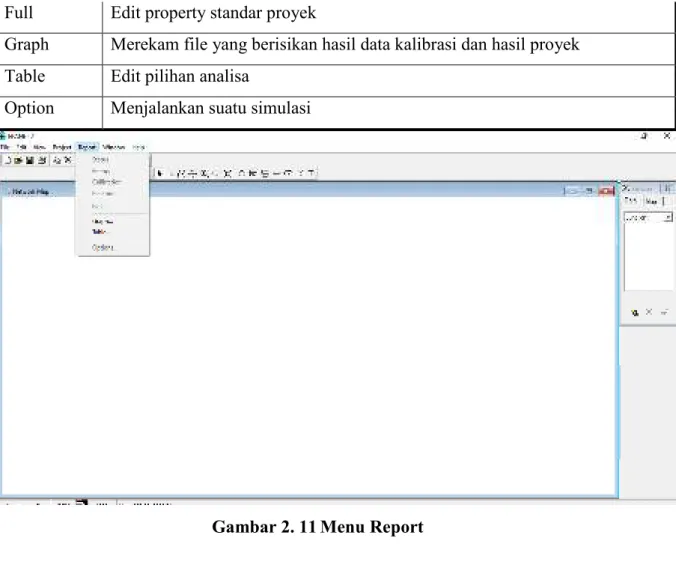Close the open Report menu from the menu bar

pyautogui.click(x=87, y=147)
